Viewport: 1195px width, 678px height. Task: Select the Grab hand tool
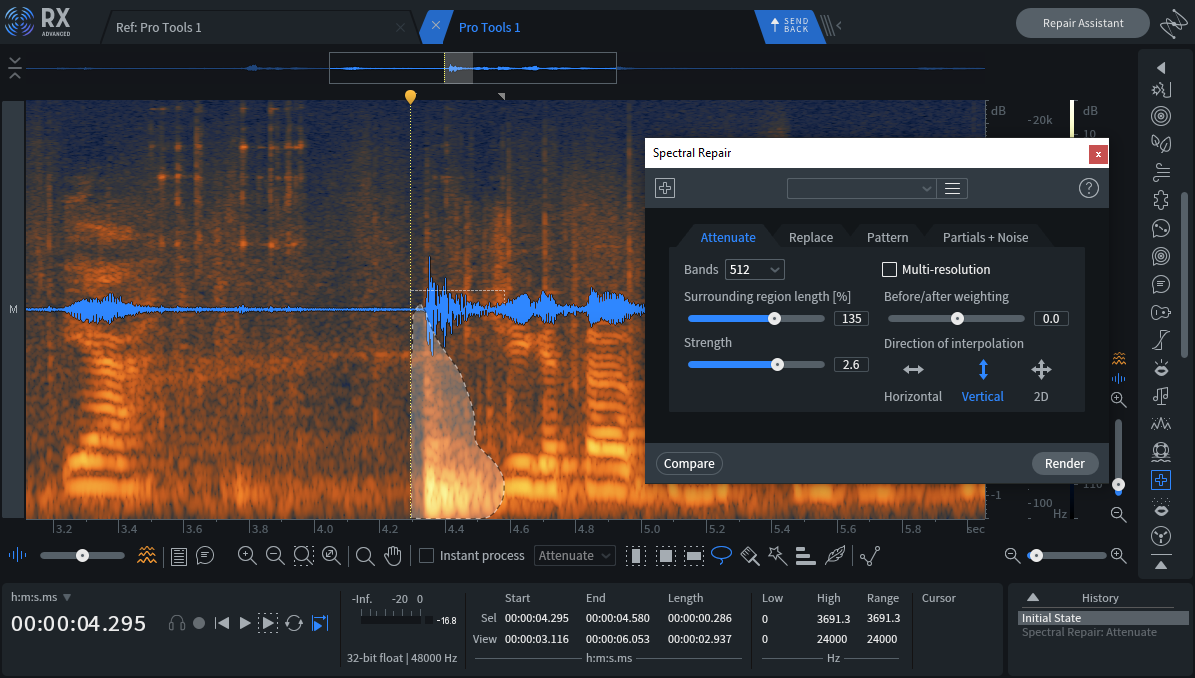click(392, 556)
